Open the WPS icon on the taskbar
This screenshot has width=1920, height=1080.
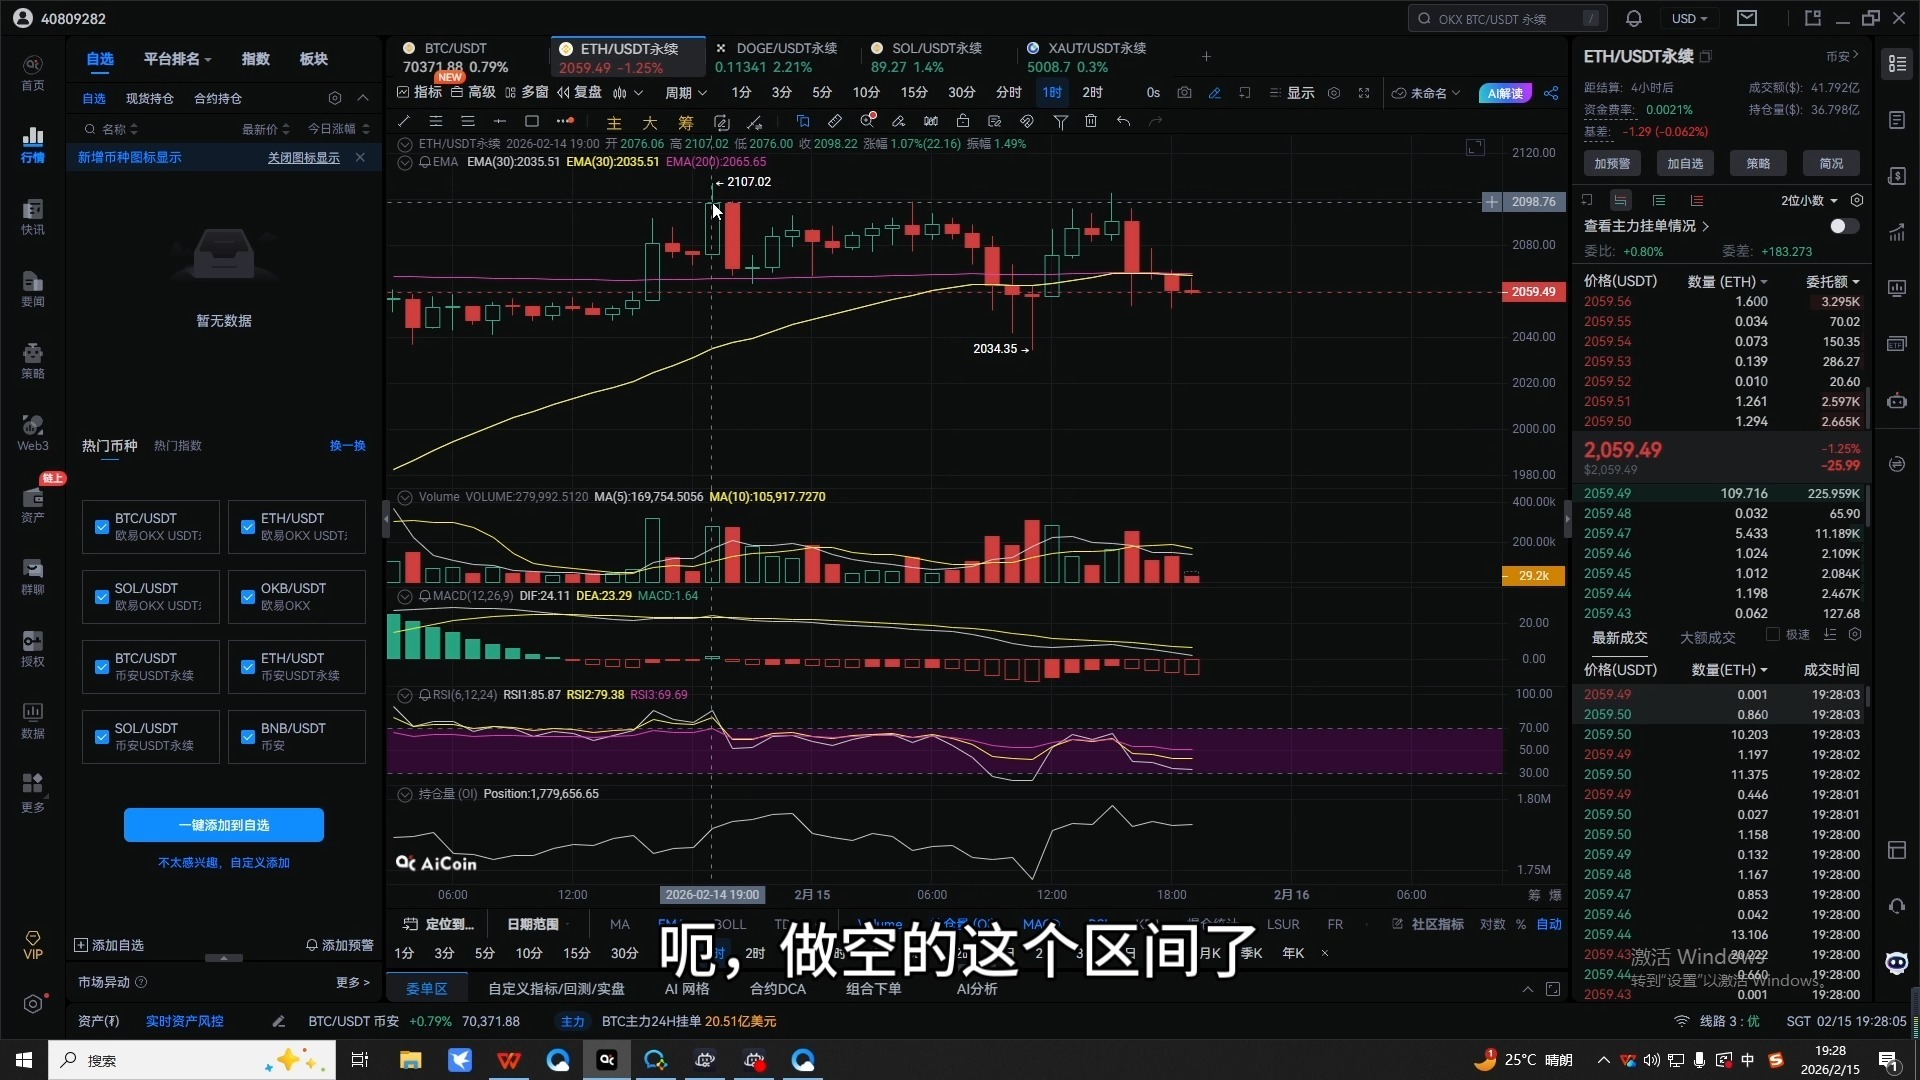[x=509, y=1060]
